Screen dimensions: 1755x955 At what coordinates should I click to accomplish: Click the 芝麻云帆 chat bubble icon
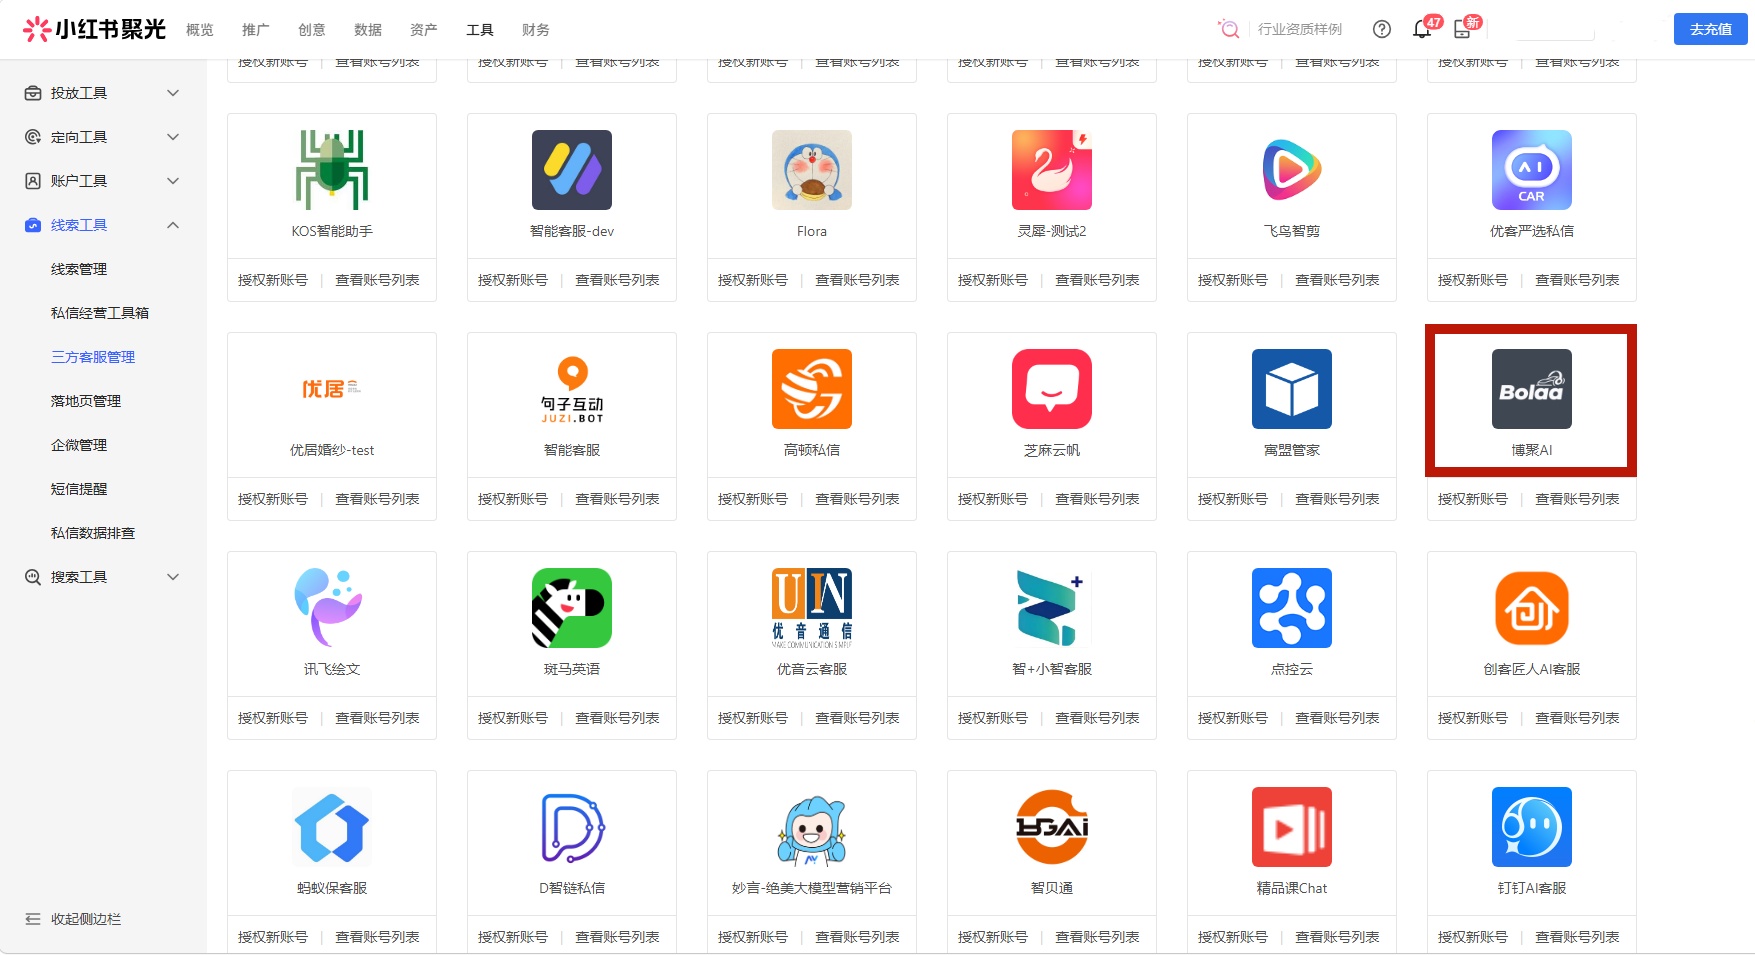point(1052,389)
